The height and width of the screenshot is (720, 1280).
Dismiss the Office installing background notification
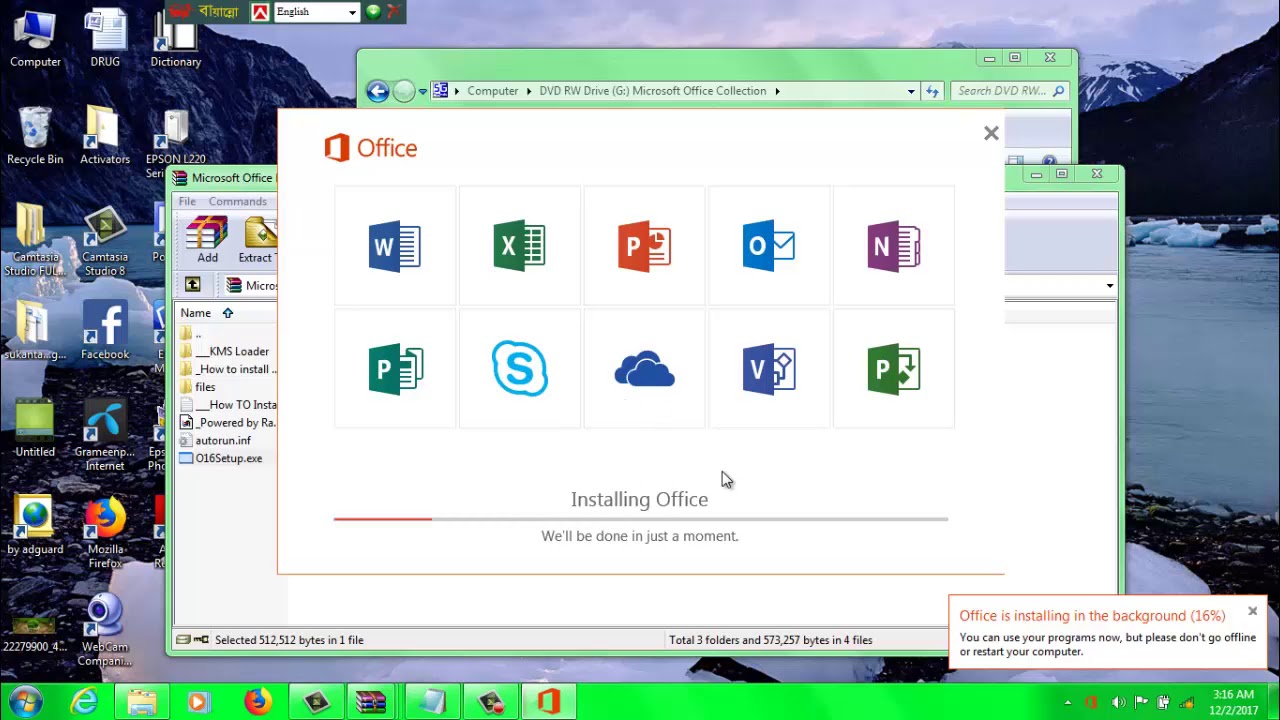click(1252, 611)
